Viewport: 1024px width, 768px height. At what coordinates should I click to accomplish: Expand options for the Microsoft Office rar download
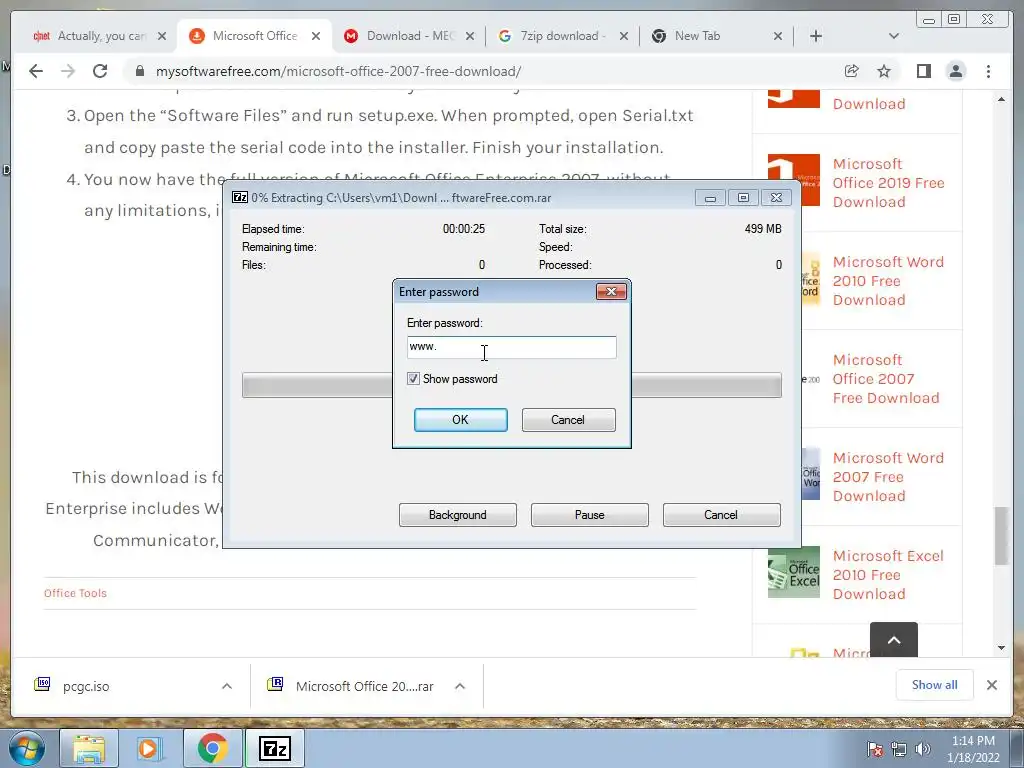[x=460, y=686]
